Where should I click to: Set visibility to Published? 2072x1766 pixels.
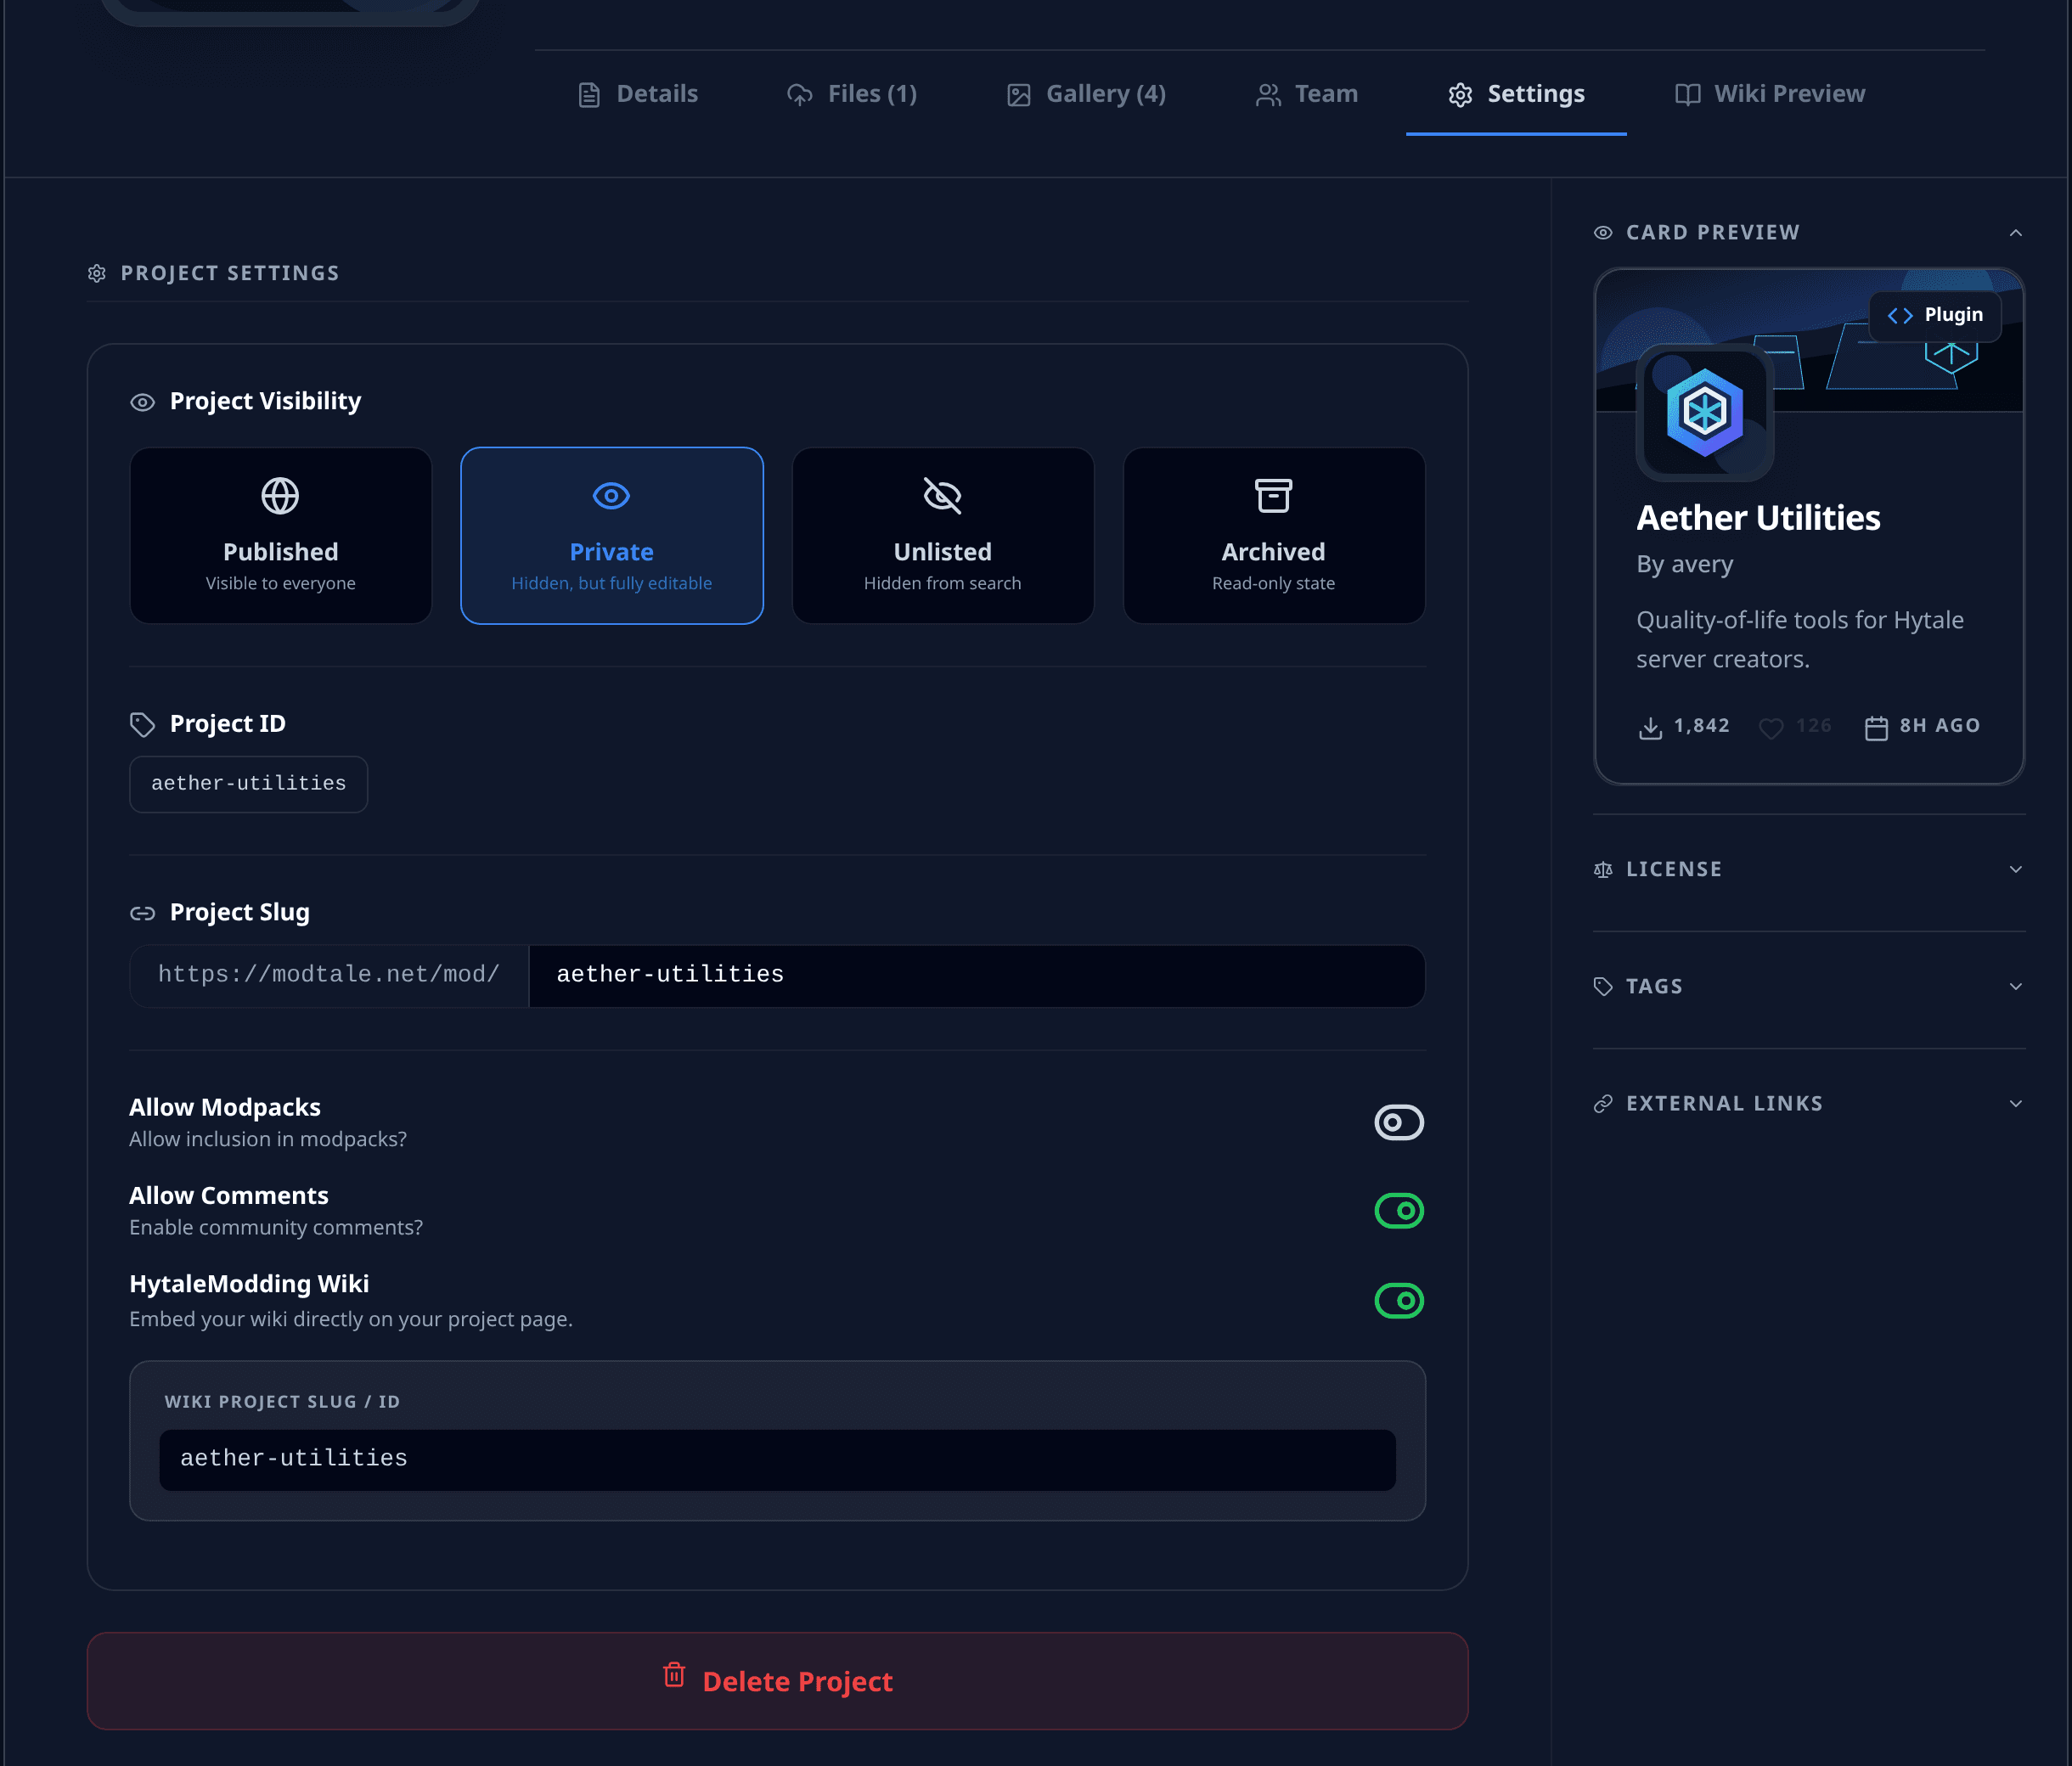tap(281, 536)
